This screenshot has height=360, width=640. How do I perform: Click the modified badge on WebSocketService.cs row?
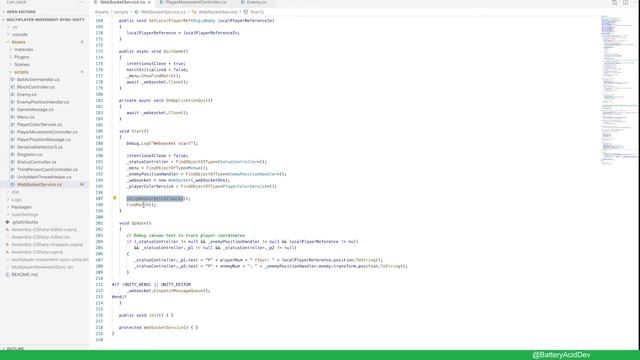(x=82, y=184)
